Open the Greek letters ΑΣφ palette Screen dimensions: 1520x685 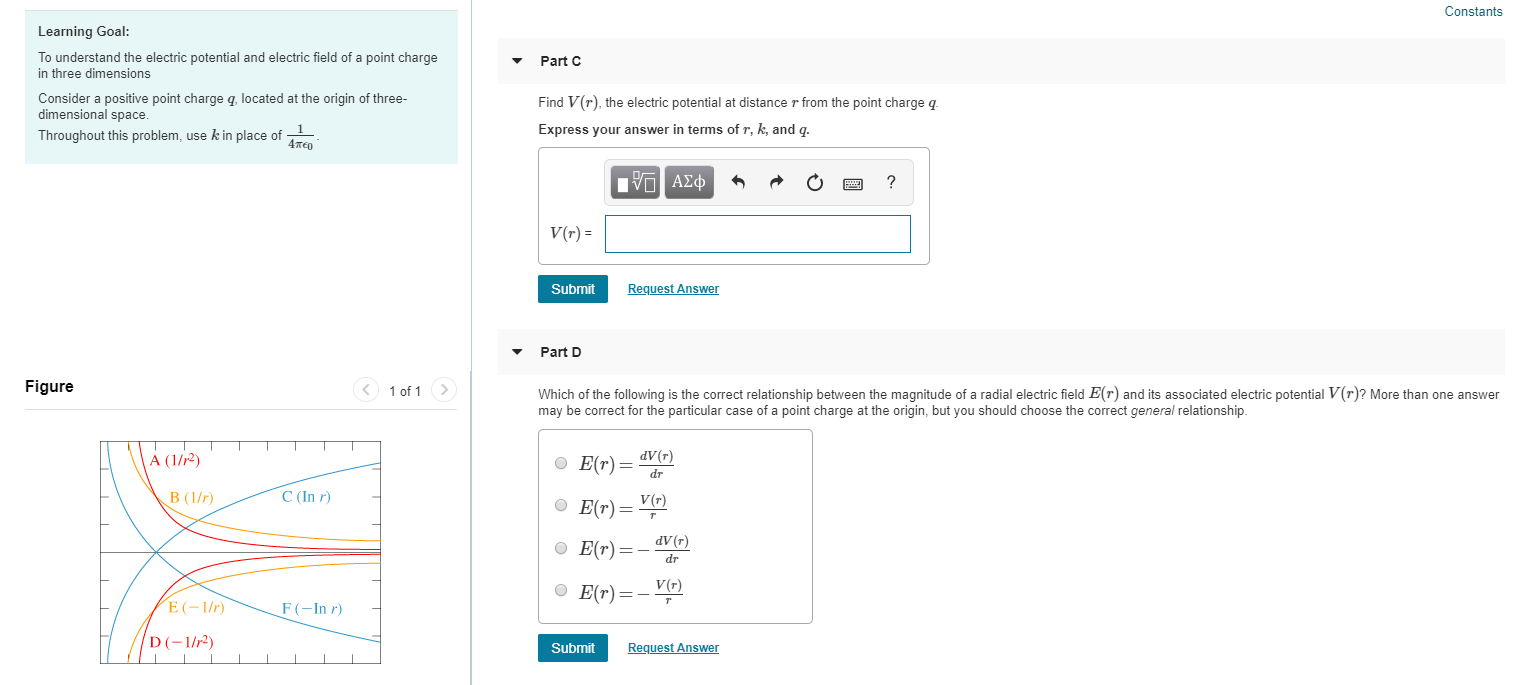tap(688, 182)
